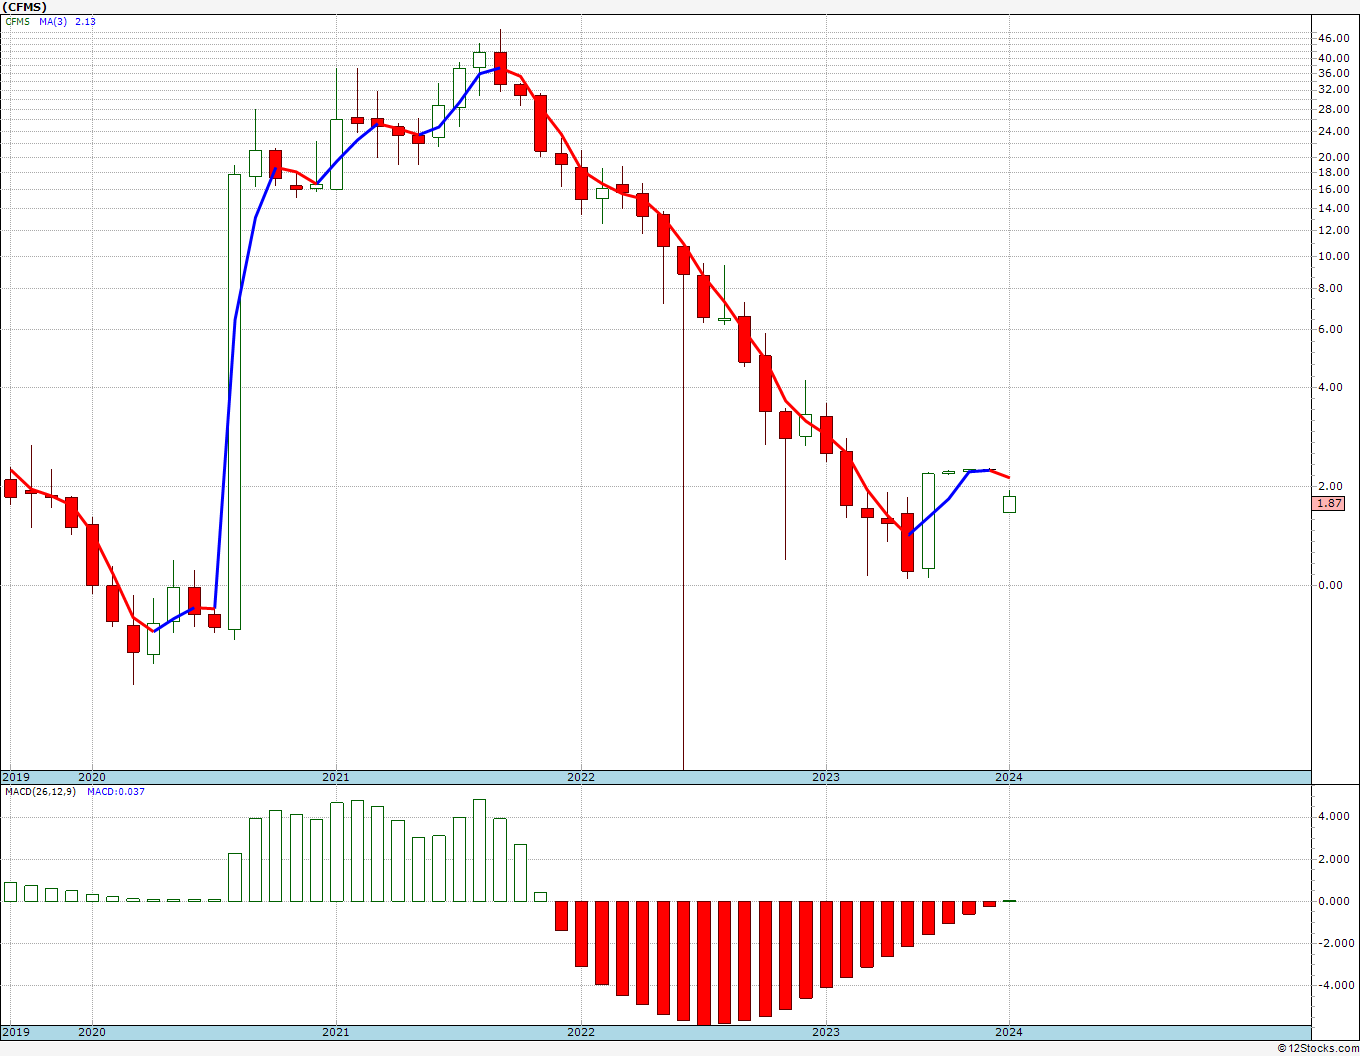Select the MA(3) value 2.13

pyautogui.click(x=85, y=21)
